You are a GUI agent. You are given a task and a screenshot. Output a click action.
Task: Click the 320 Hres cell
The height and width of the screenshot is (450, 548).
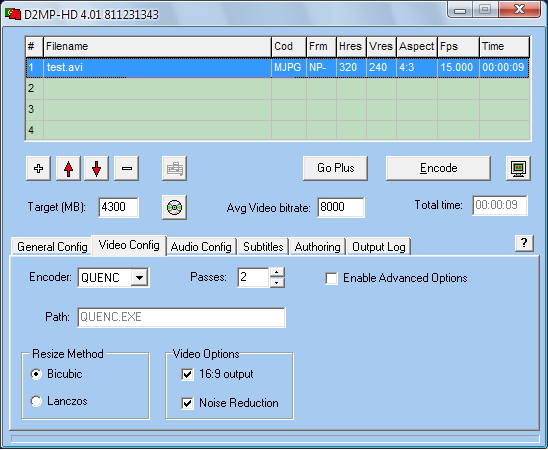(x=351, y=67)
